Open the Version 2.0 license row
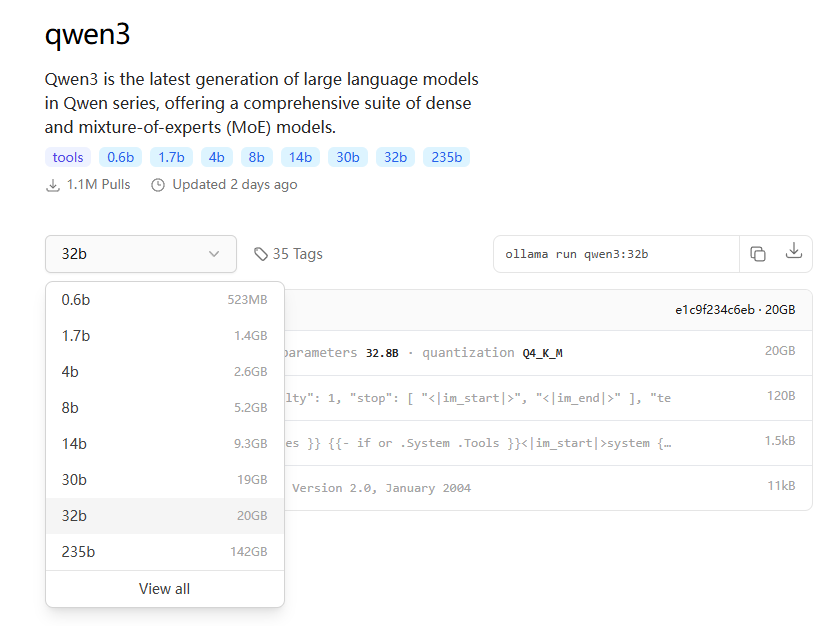The height and width of the screenshot is (626, 835). coord(548,488)
